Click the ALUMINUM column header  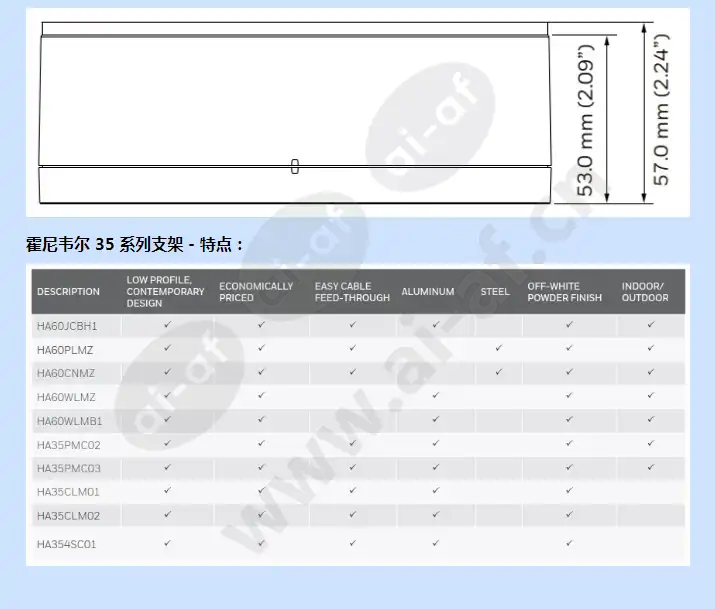tap(428, 292)
